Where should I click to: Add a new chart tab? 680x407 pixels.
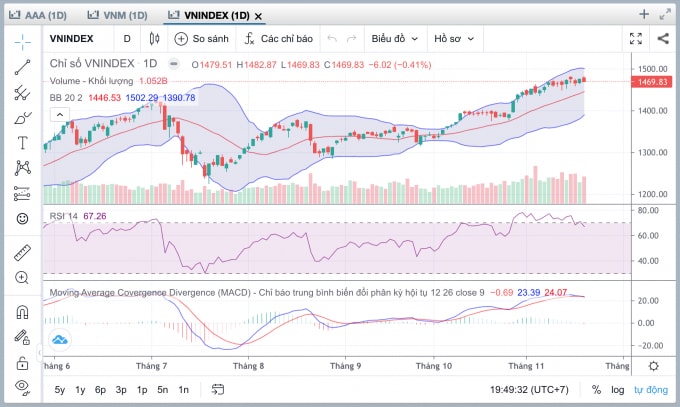(644, 14)
